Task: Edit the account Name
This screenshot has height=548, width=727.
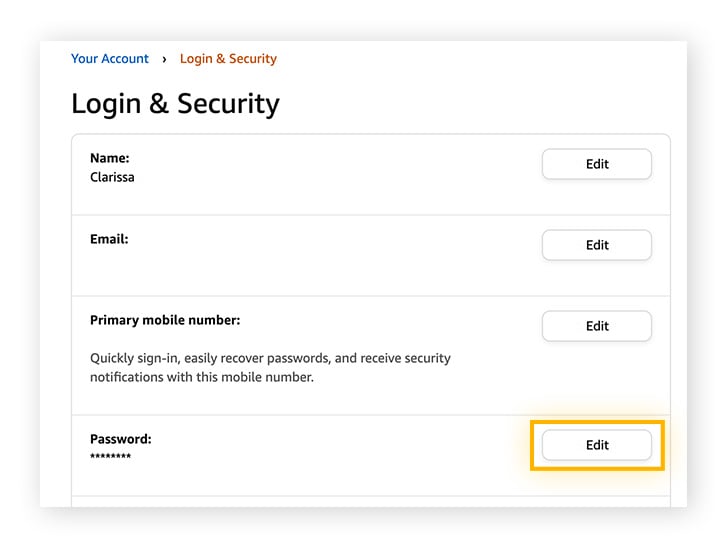Action: pyautogui.click(x=597, y=164)
